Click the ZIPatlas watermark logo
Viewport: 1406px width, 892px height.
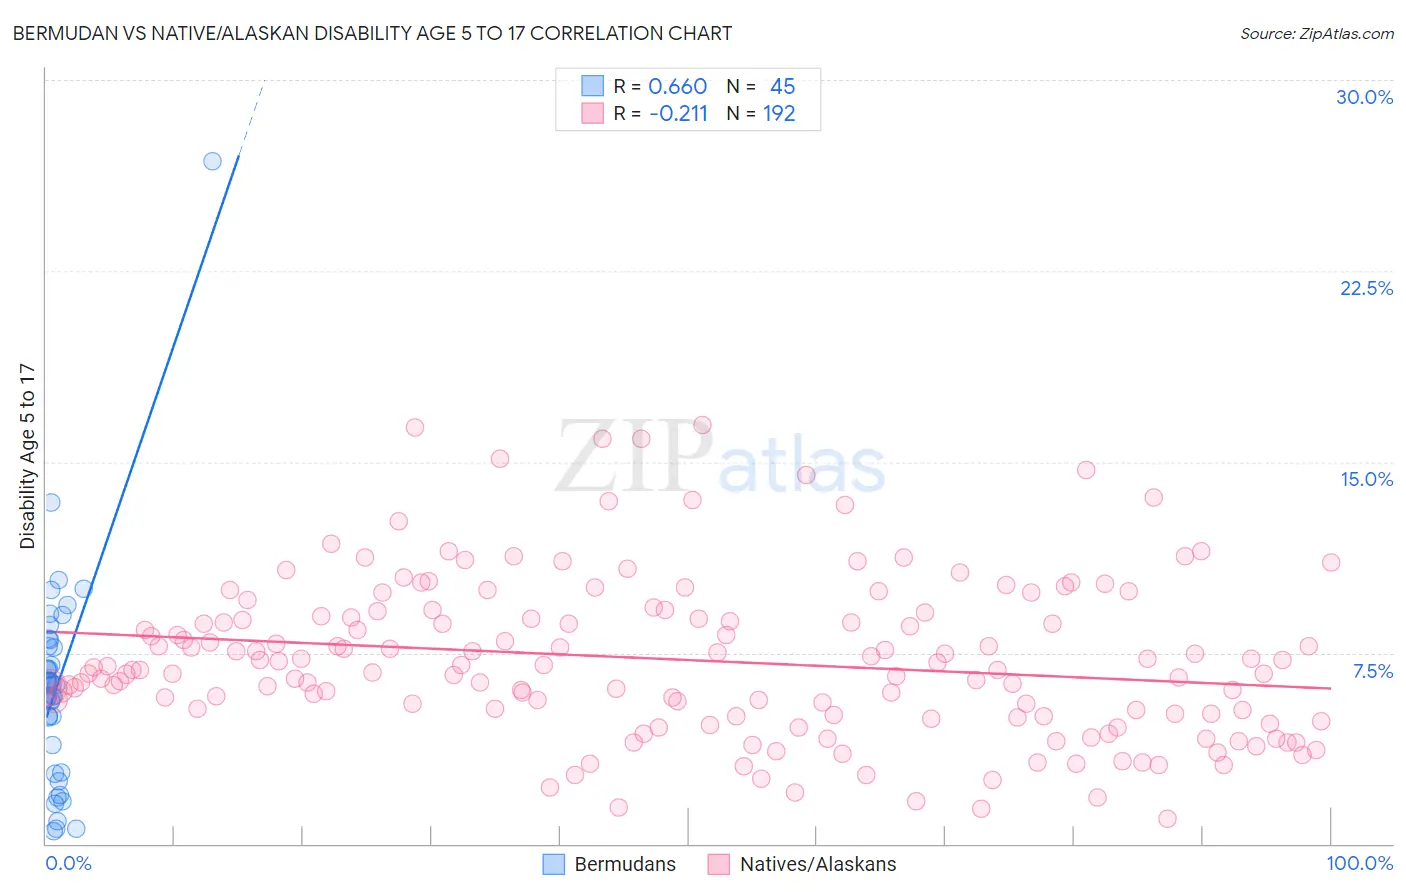coord(720,458)
